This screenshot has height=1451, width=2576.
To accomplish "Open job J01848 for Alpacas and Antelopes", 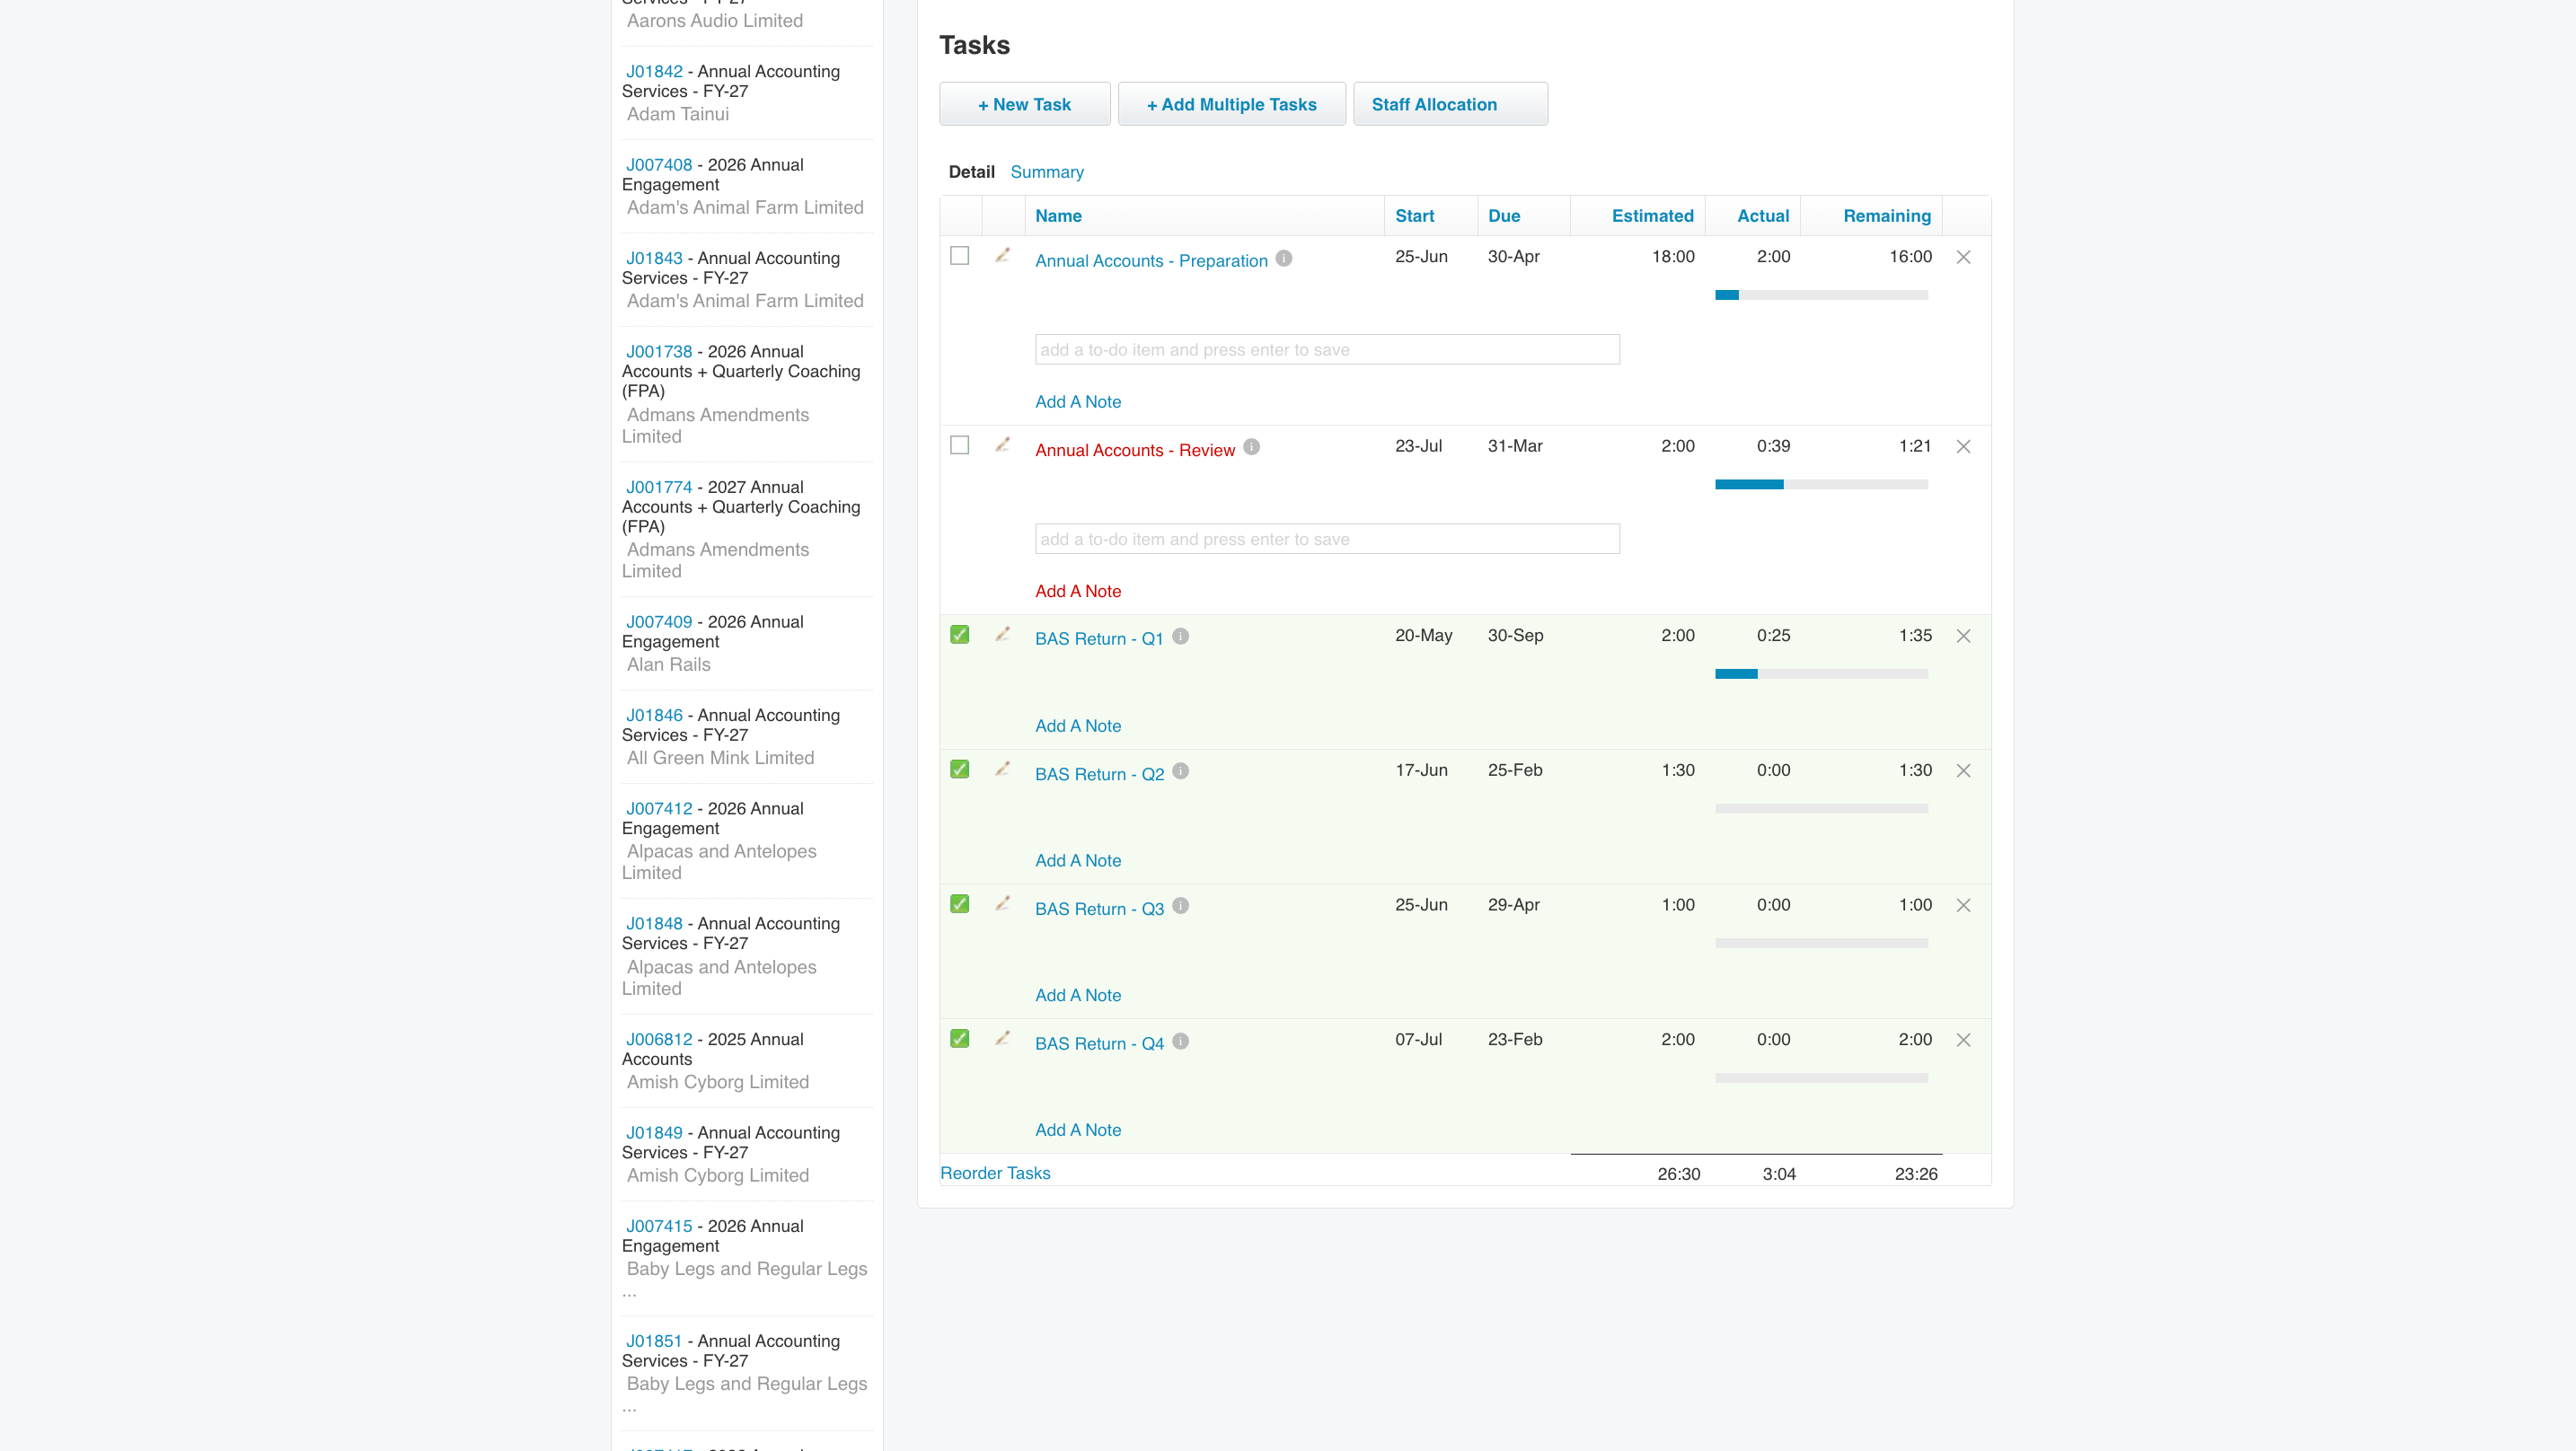I will [654, 924].
